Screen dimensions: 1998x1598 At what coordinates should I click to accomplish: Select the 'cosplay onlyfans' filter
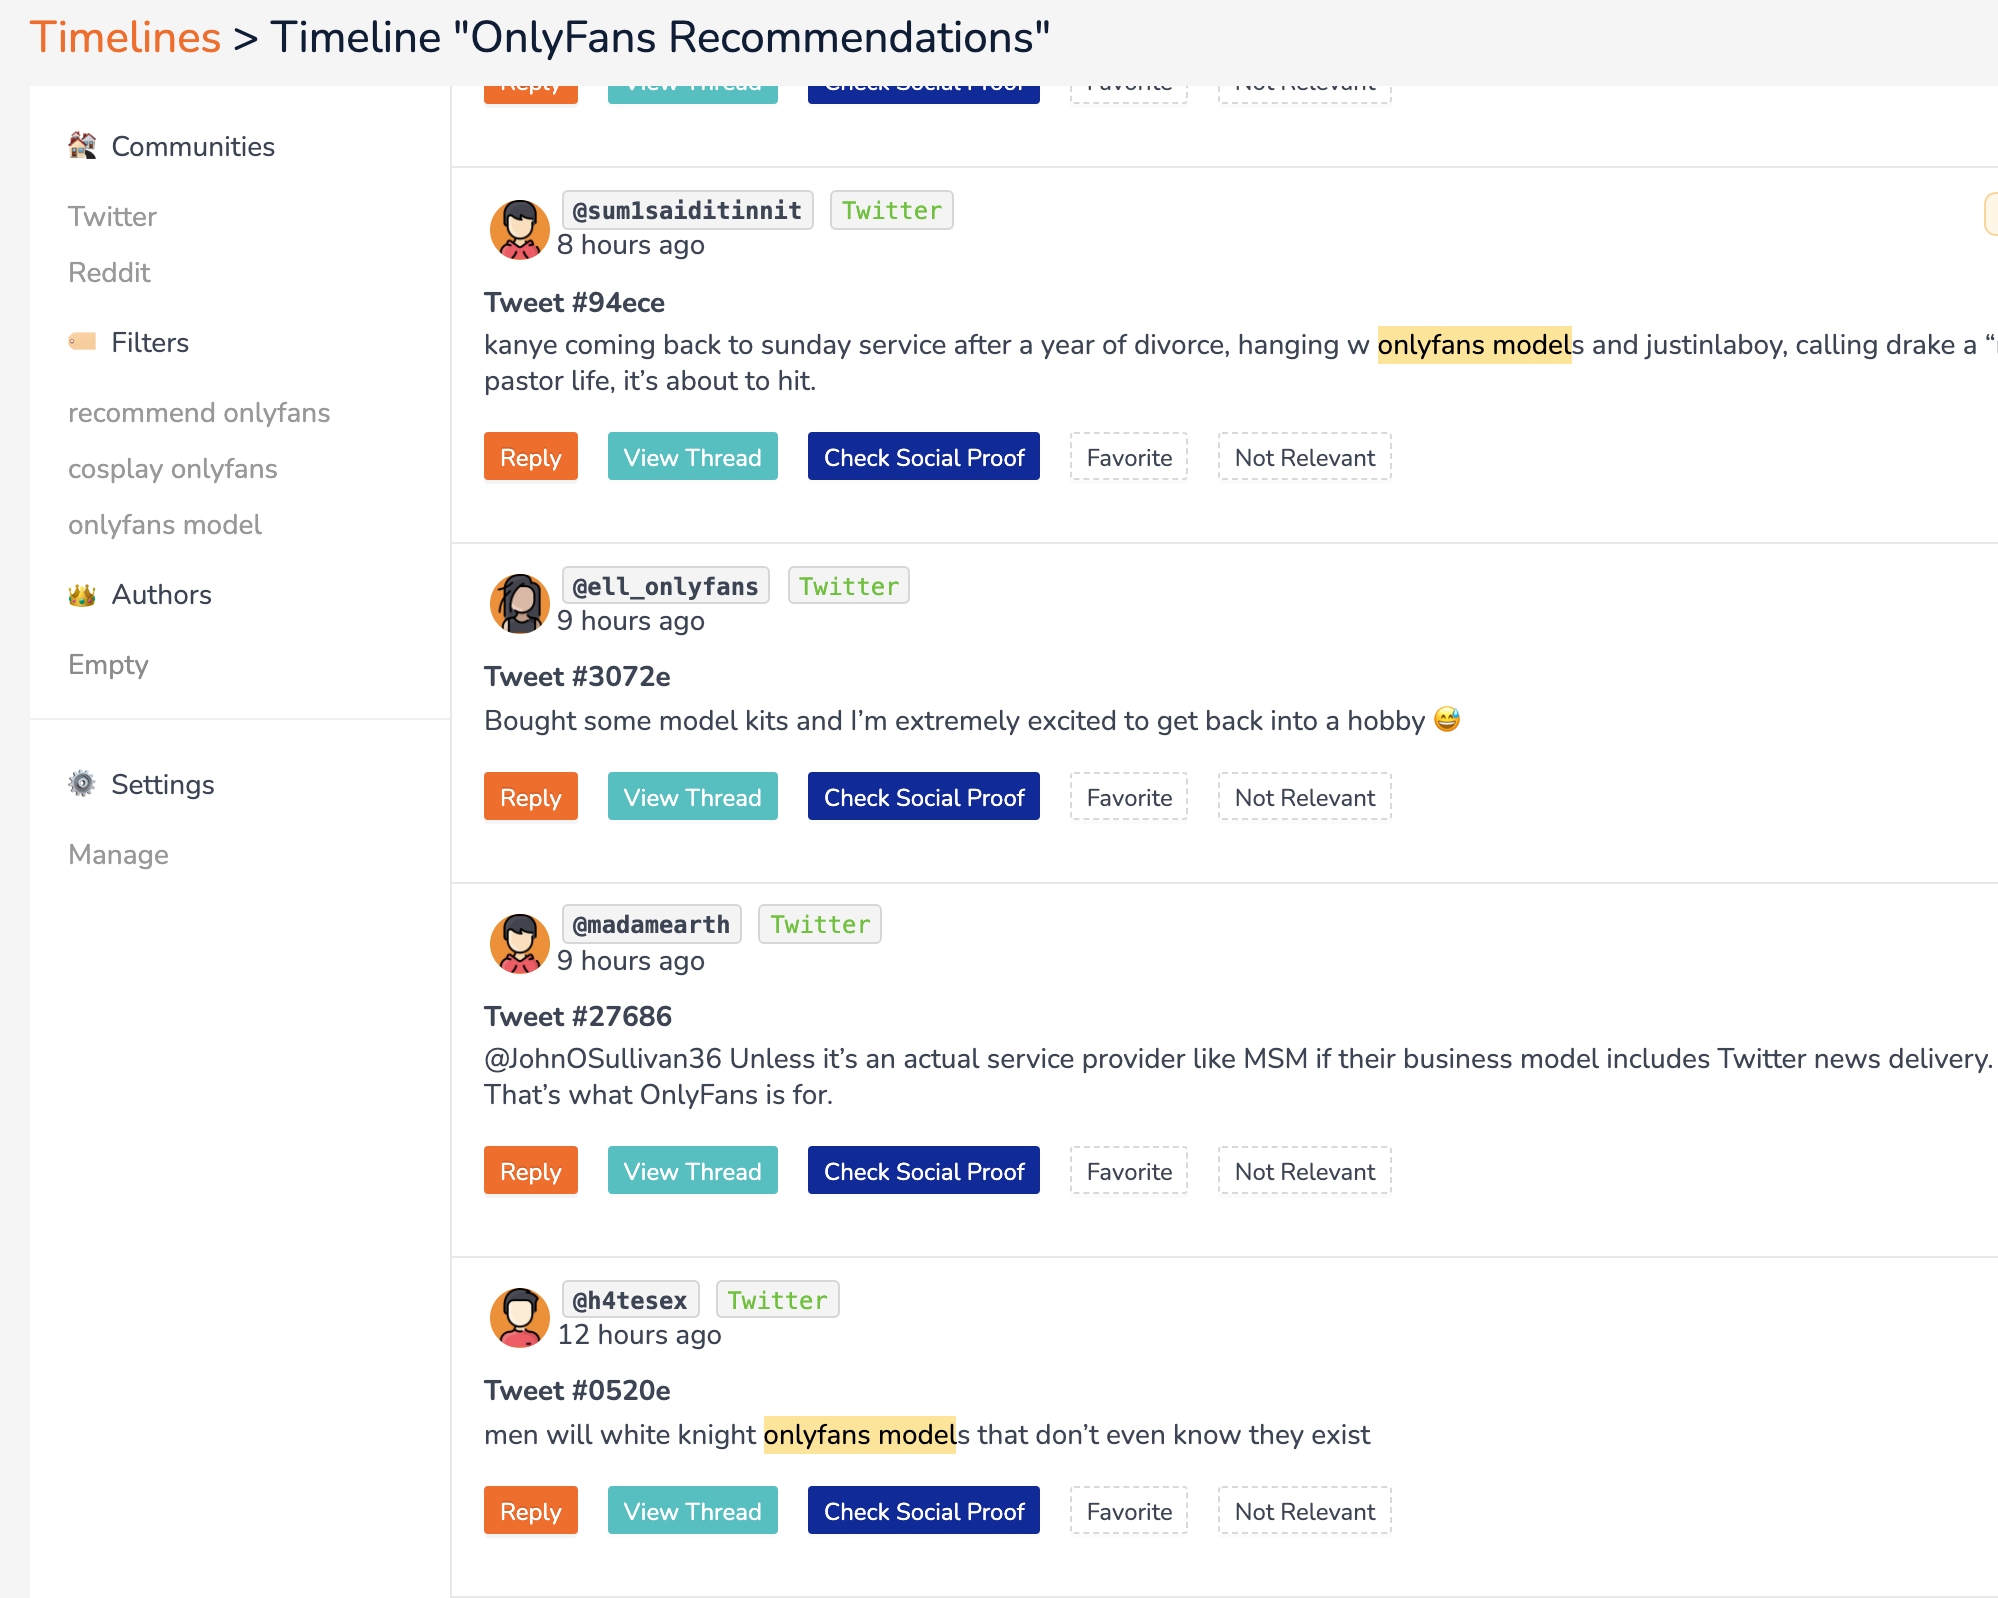[x=173, y=468]
